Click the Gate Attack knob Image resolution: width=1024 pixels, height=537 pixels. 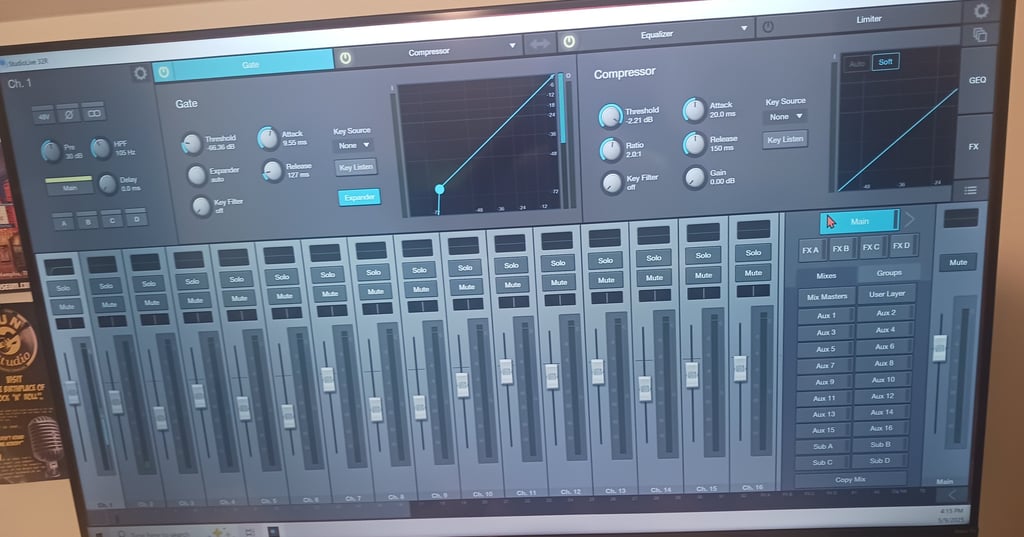(x=268, y=138)
